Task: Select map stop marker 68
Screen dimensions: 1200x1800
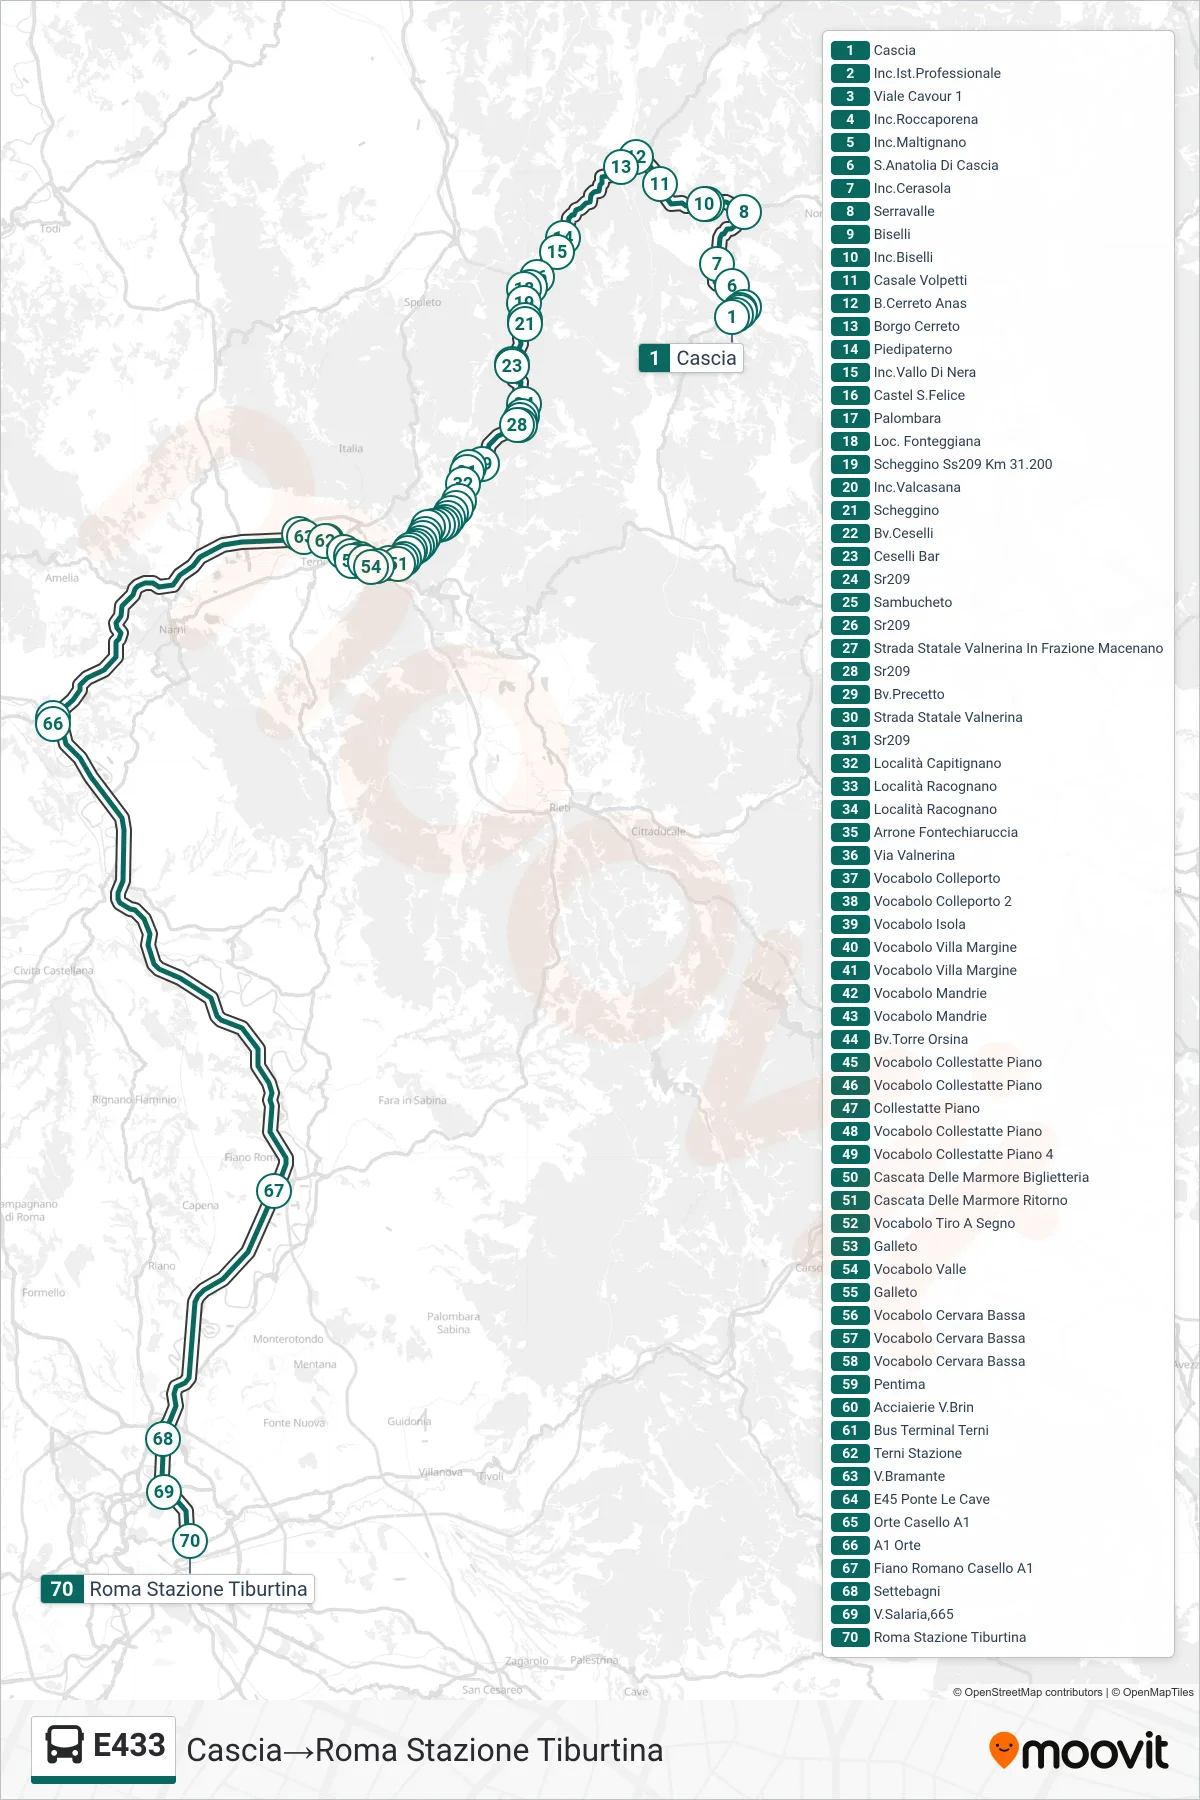Action: [x=163, y=1438]
